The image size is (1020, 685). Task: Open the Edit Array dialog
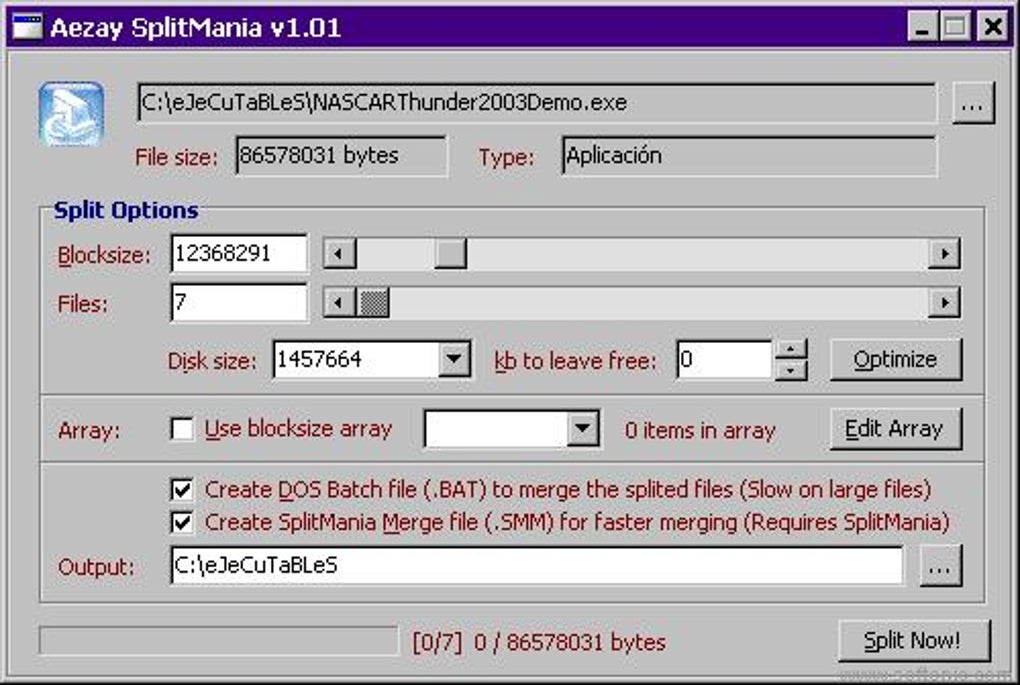tap(895, 428)
